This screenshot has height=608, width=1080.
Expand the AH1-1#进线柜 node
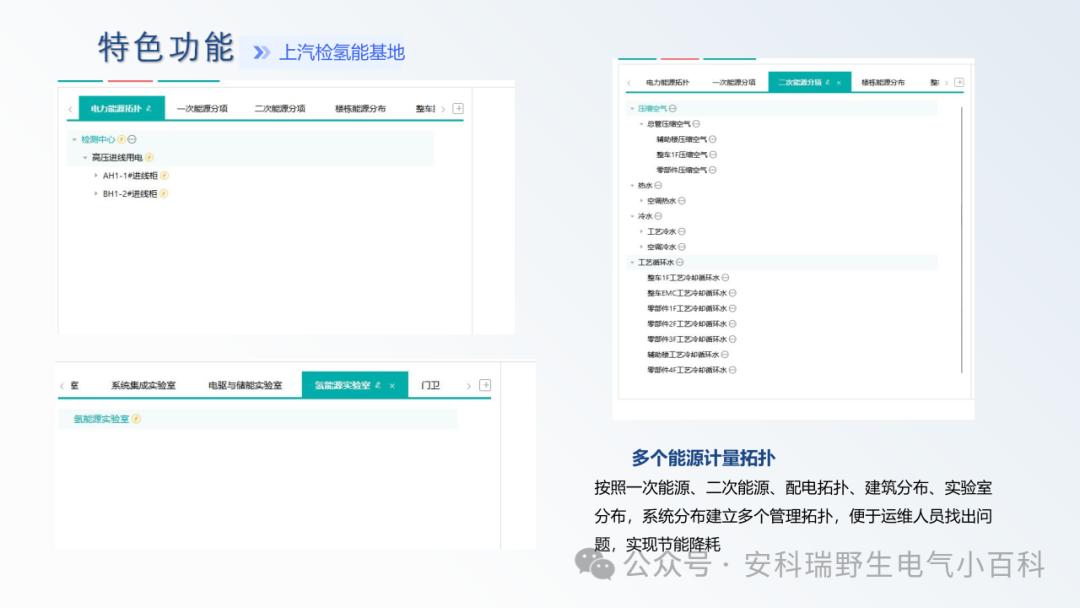pos(96,176)
